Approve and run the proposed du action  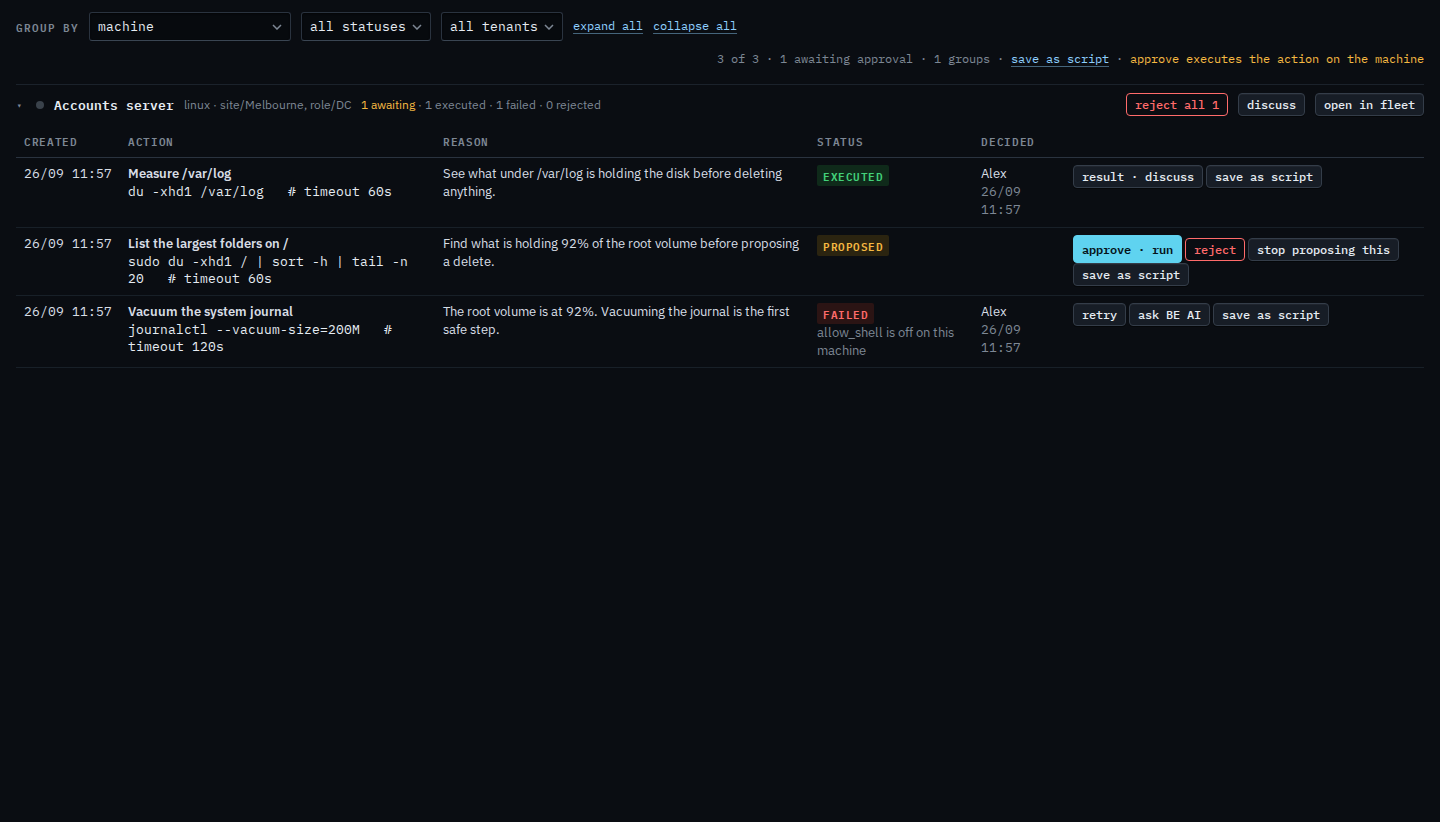point(1127,250)
